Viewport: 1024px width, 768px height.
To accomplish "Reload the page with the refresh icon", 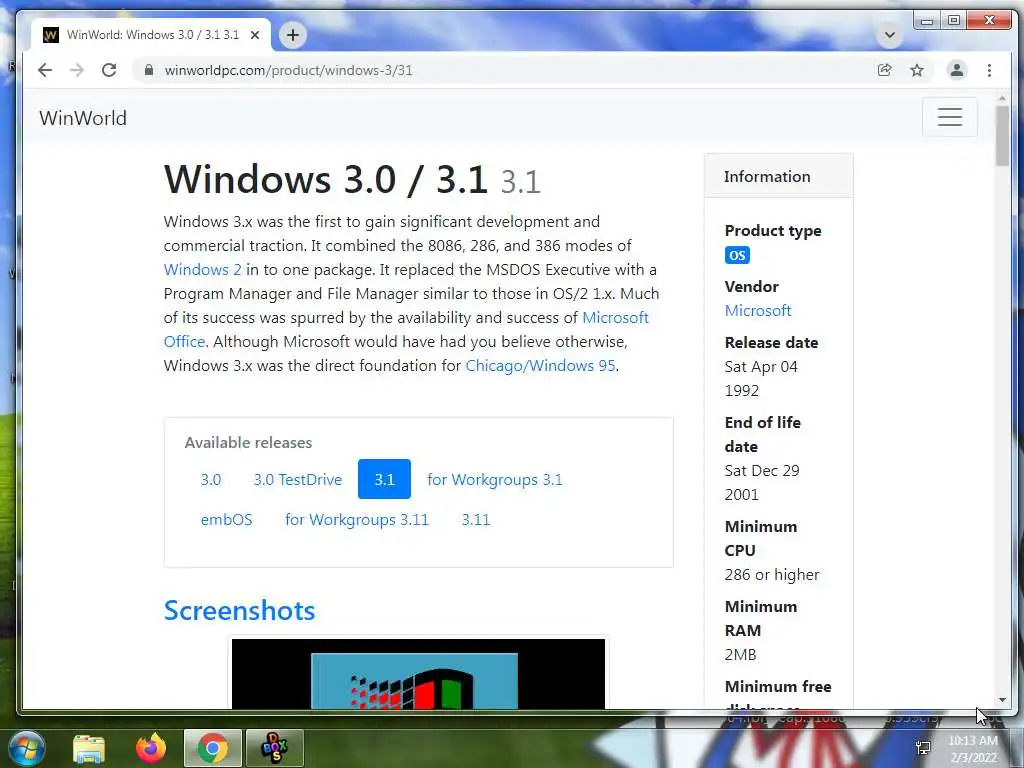I will (x=109, y=70).
